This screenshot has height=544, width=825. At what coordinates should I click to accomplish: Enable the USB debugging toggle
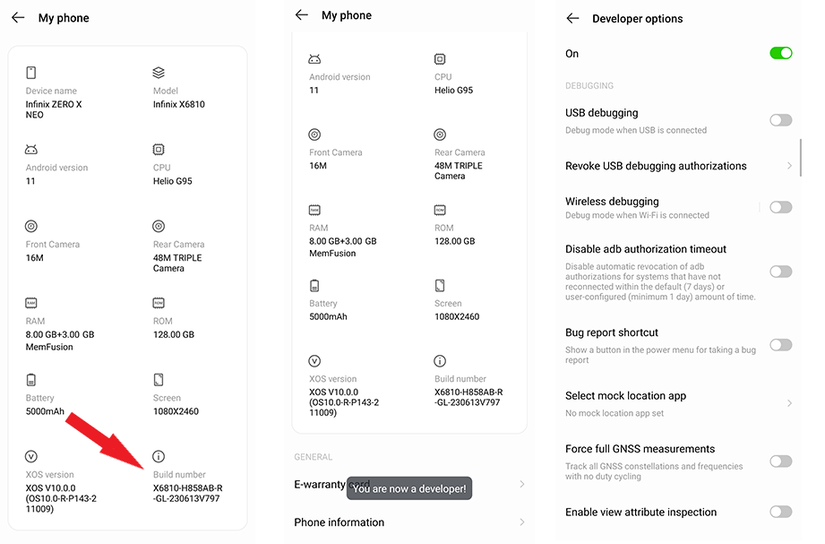(x=781, y=120)
